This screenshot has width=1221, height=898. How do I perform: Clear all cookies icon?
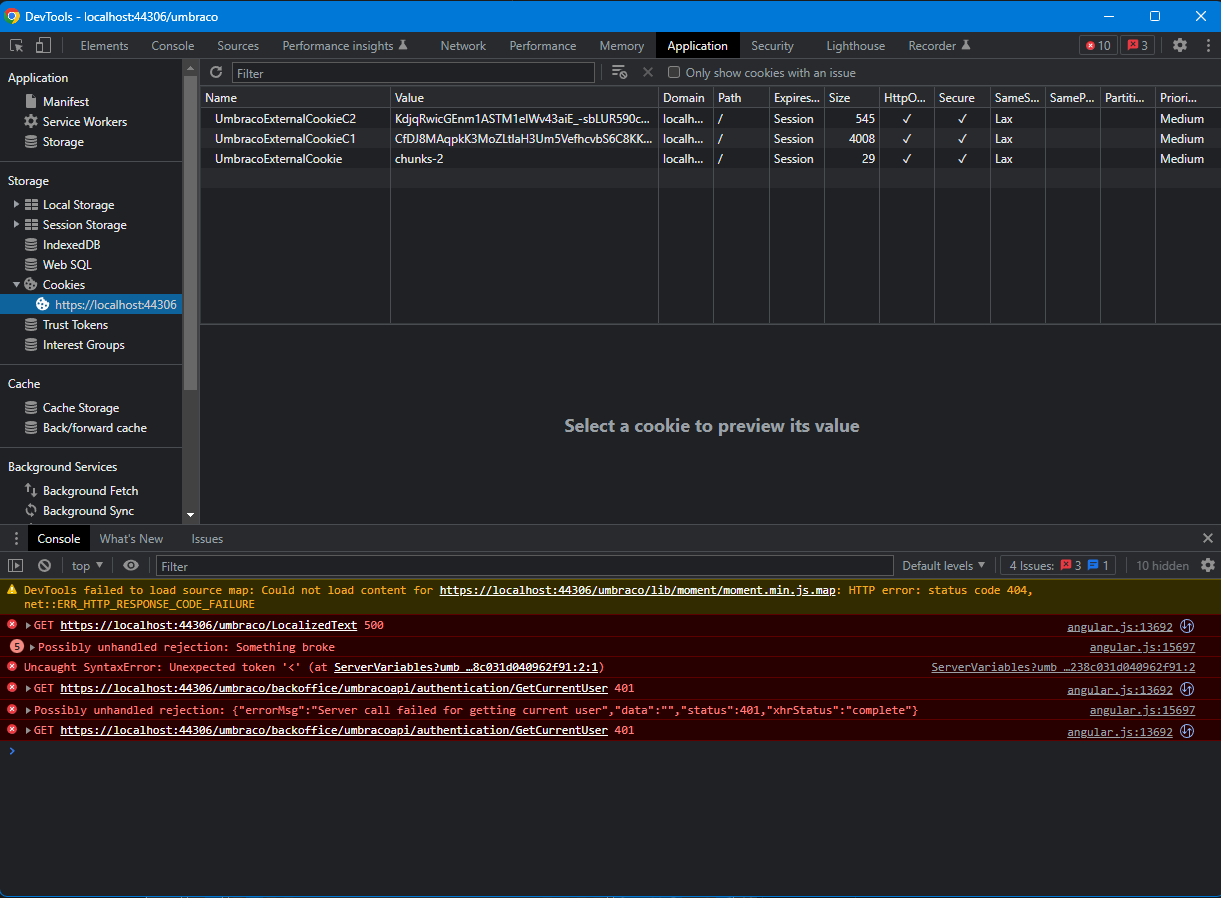pyautogui.click(x=620, y=72)
